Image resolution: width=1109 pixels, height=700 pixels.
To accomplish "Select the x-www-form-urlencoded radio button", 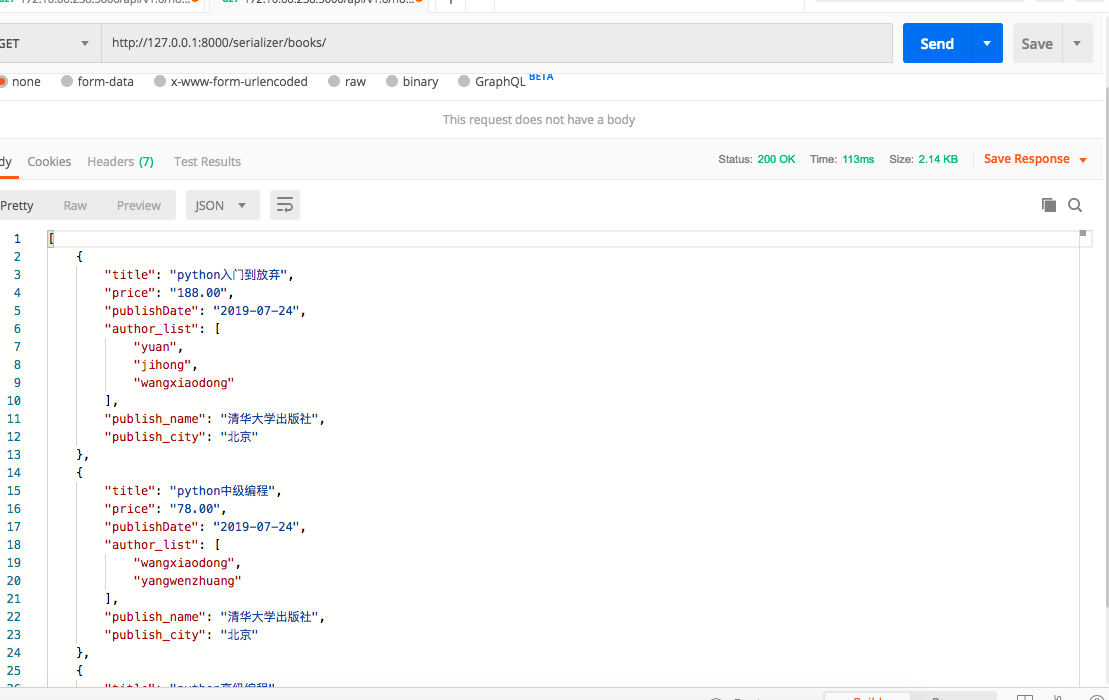I will [160, 81].
